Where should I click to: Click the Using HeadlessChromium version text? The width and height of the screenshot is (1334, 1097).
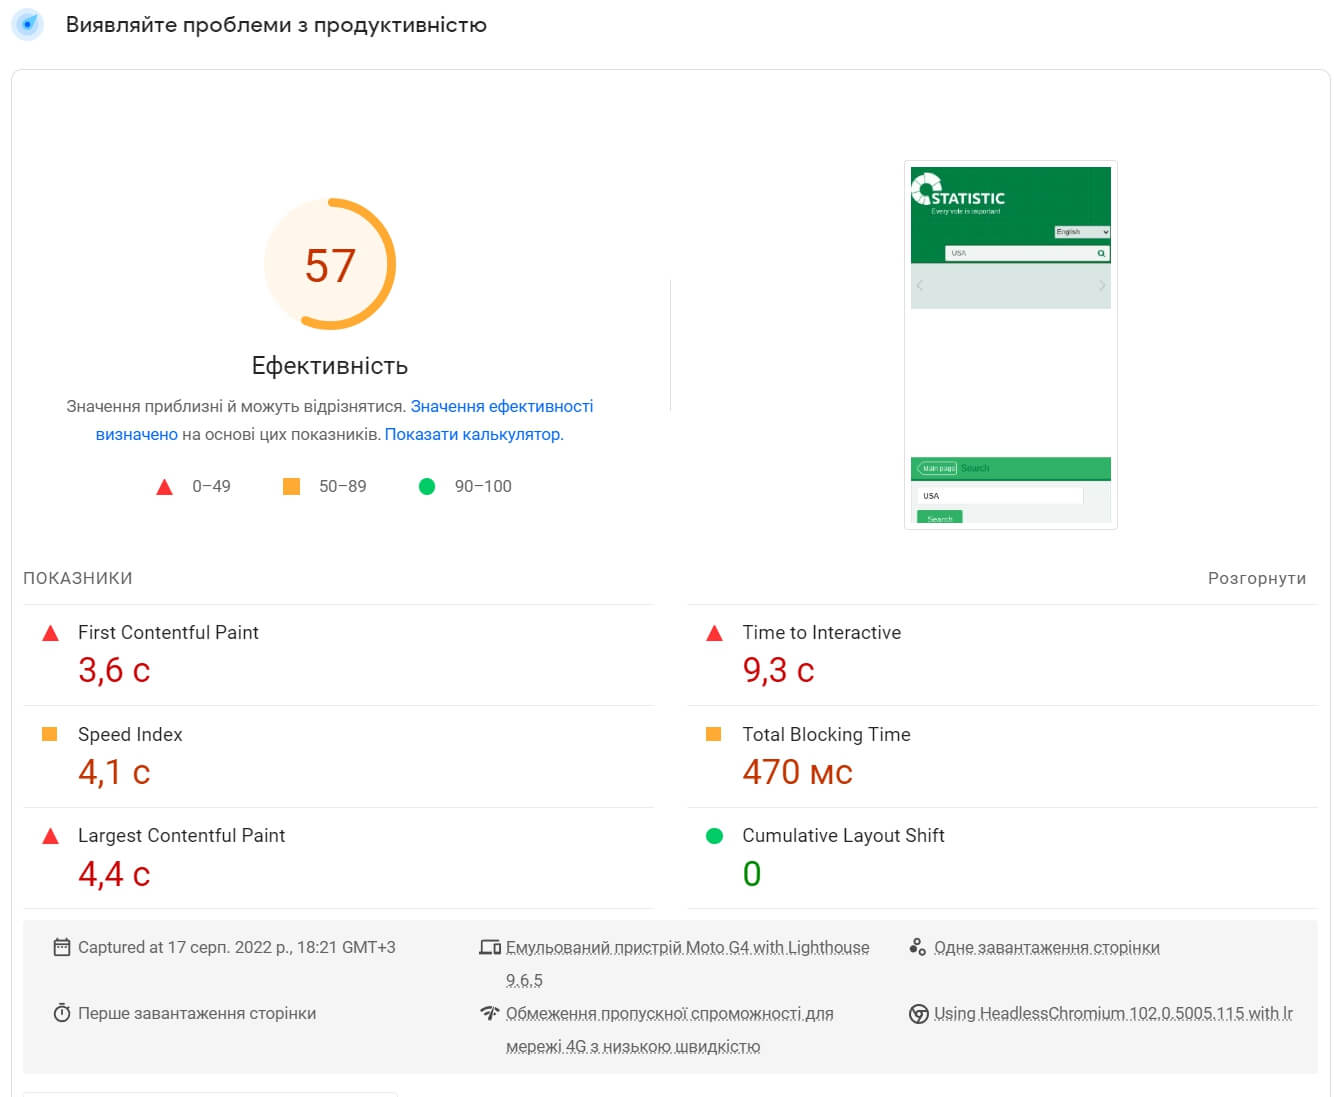pos(1112,1013)
